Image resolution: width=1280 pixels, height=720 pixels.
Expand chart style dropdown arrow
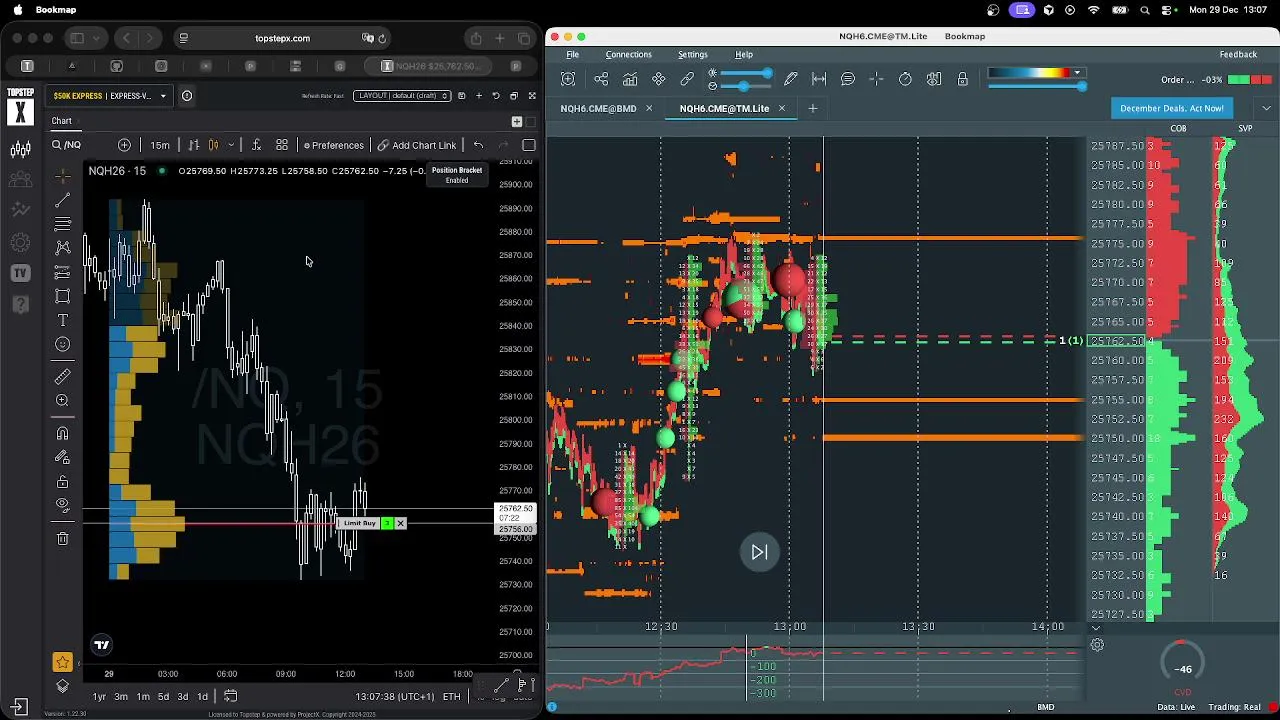231,145
